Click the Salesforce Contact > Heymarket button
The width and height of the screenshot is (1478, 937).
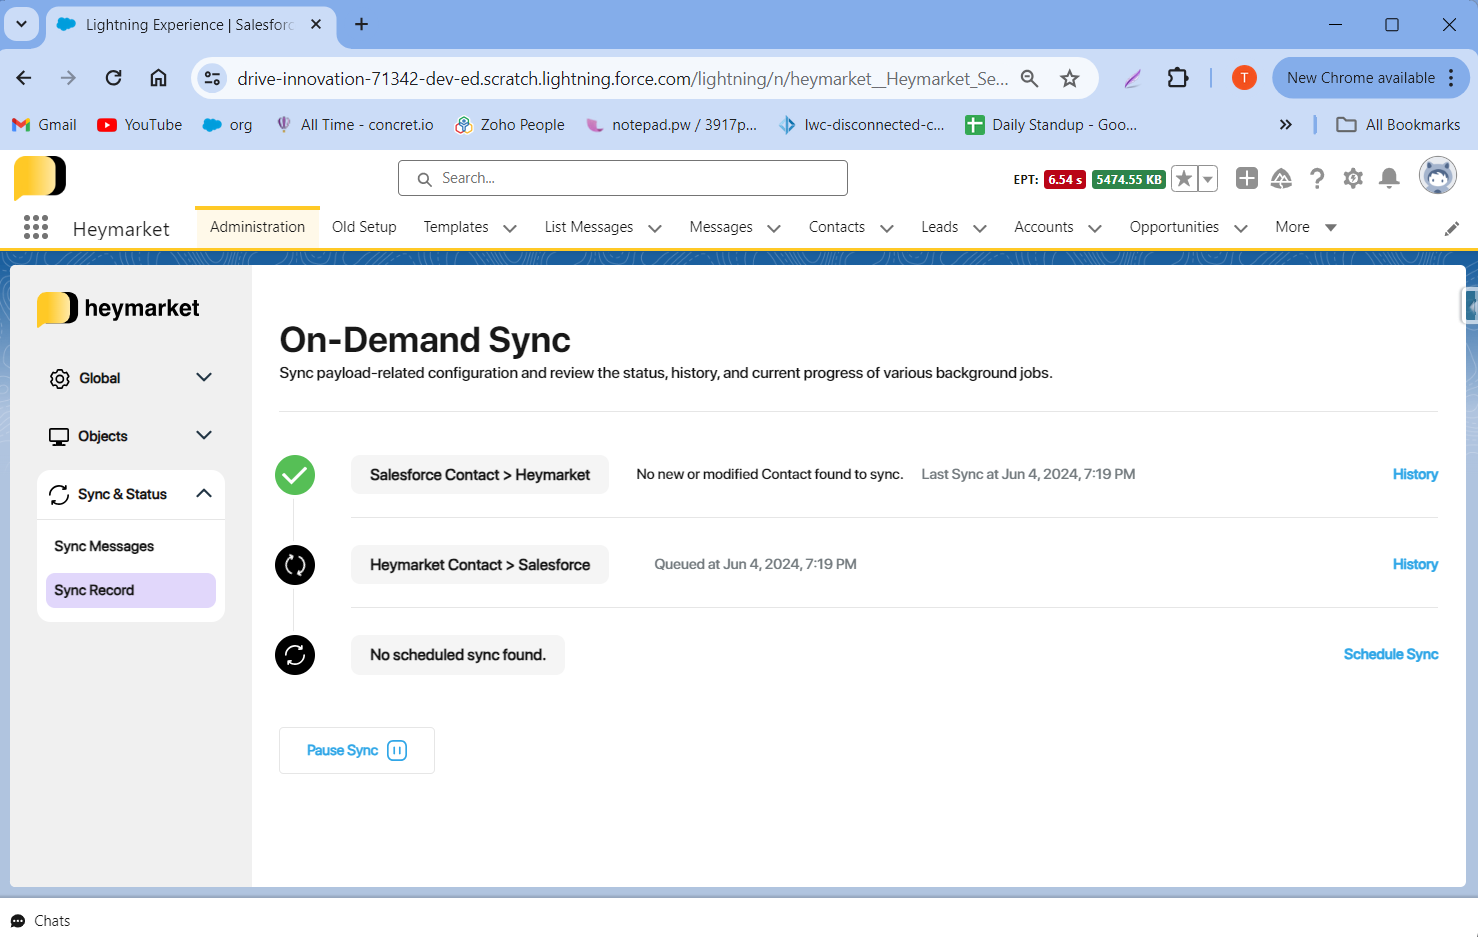click(480, 475)
